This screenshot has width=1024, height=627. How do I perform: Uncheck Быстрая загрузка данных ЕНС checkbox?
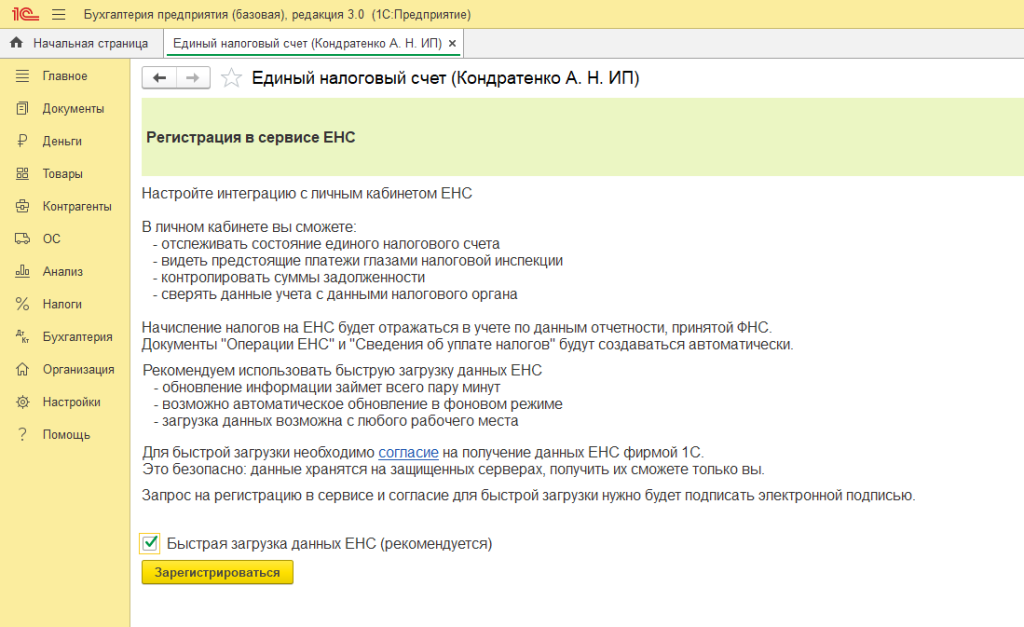pos(150,543)
